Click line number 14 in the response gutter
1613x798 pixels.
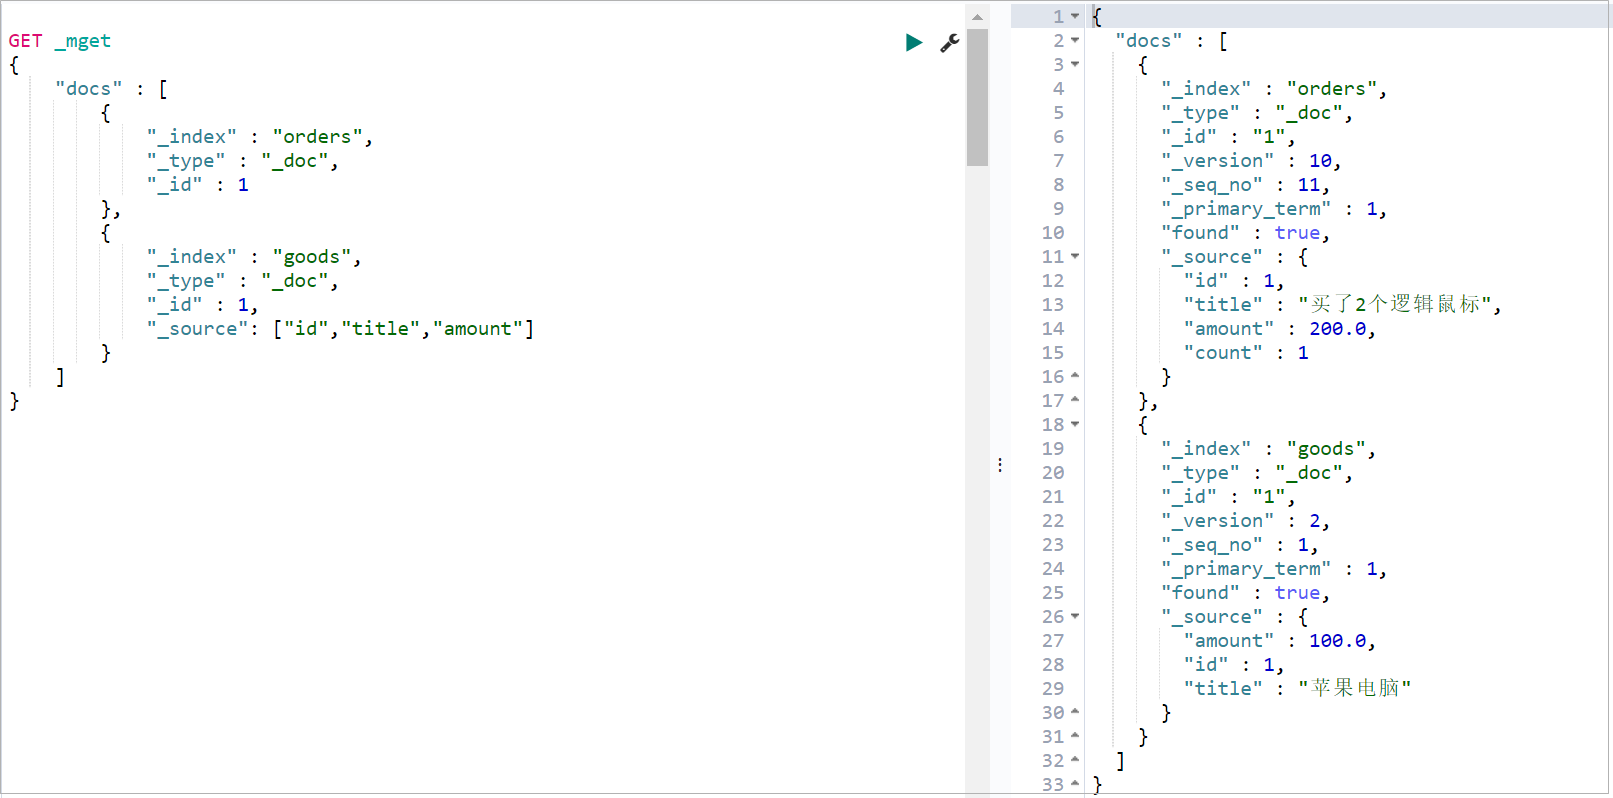(x=1053, y=329)
